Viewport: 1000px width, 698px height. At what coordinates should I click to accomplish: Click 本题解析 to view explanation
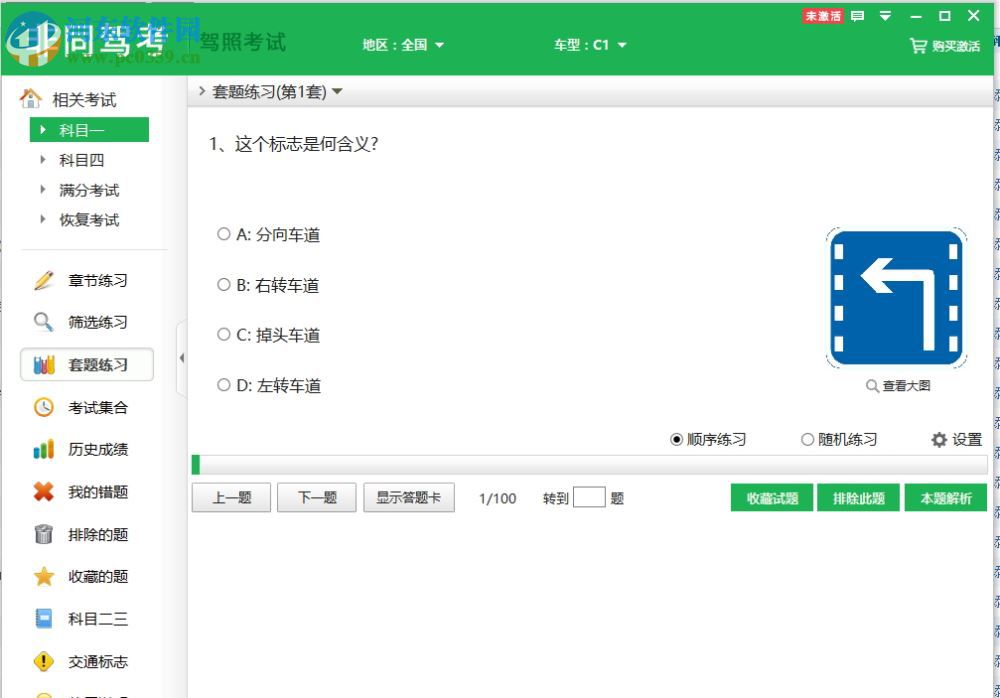945,497
